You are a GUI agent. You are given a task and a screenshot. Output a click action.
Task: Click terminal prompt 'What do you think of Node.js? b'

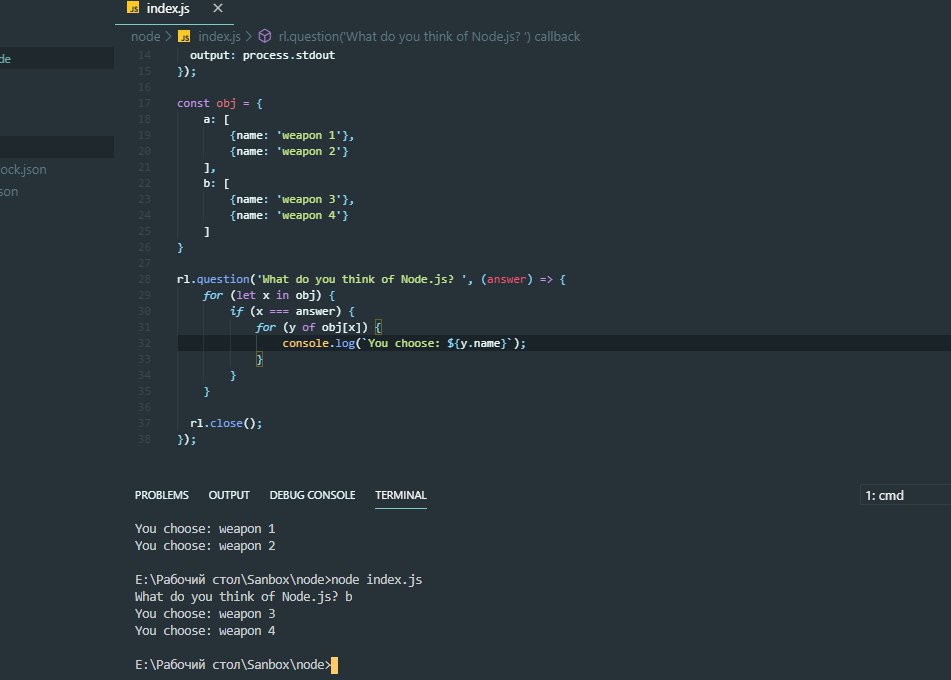point(244,597)
